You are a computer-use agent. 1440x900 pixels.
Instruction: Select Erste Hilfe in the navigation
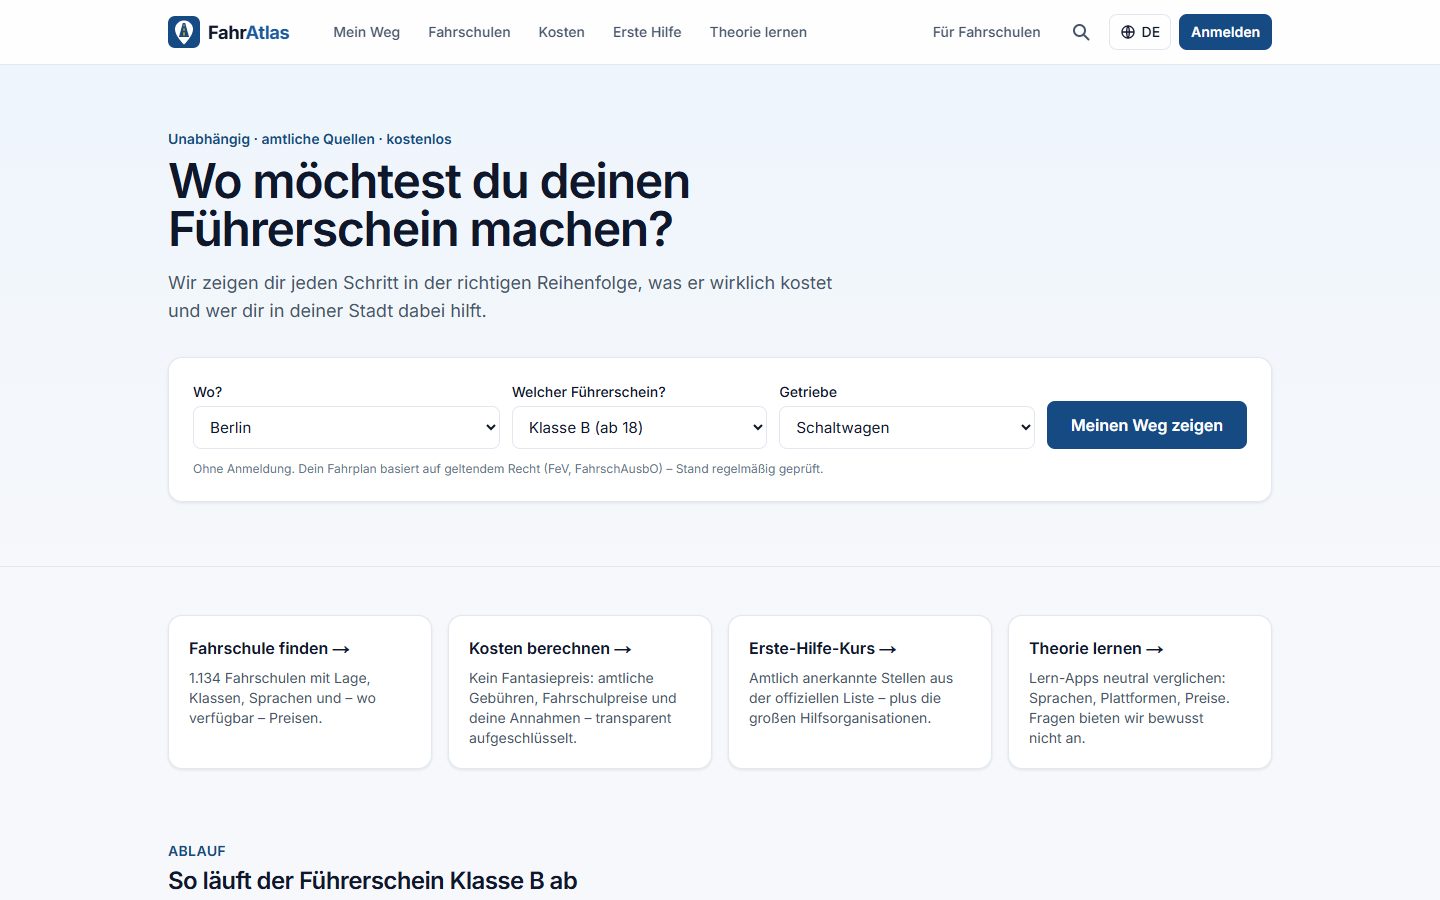pyautogui.click(x=647, y=32)
